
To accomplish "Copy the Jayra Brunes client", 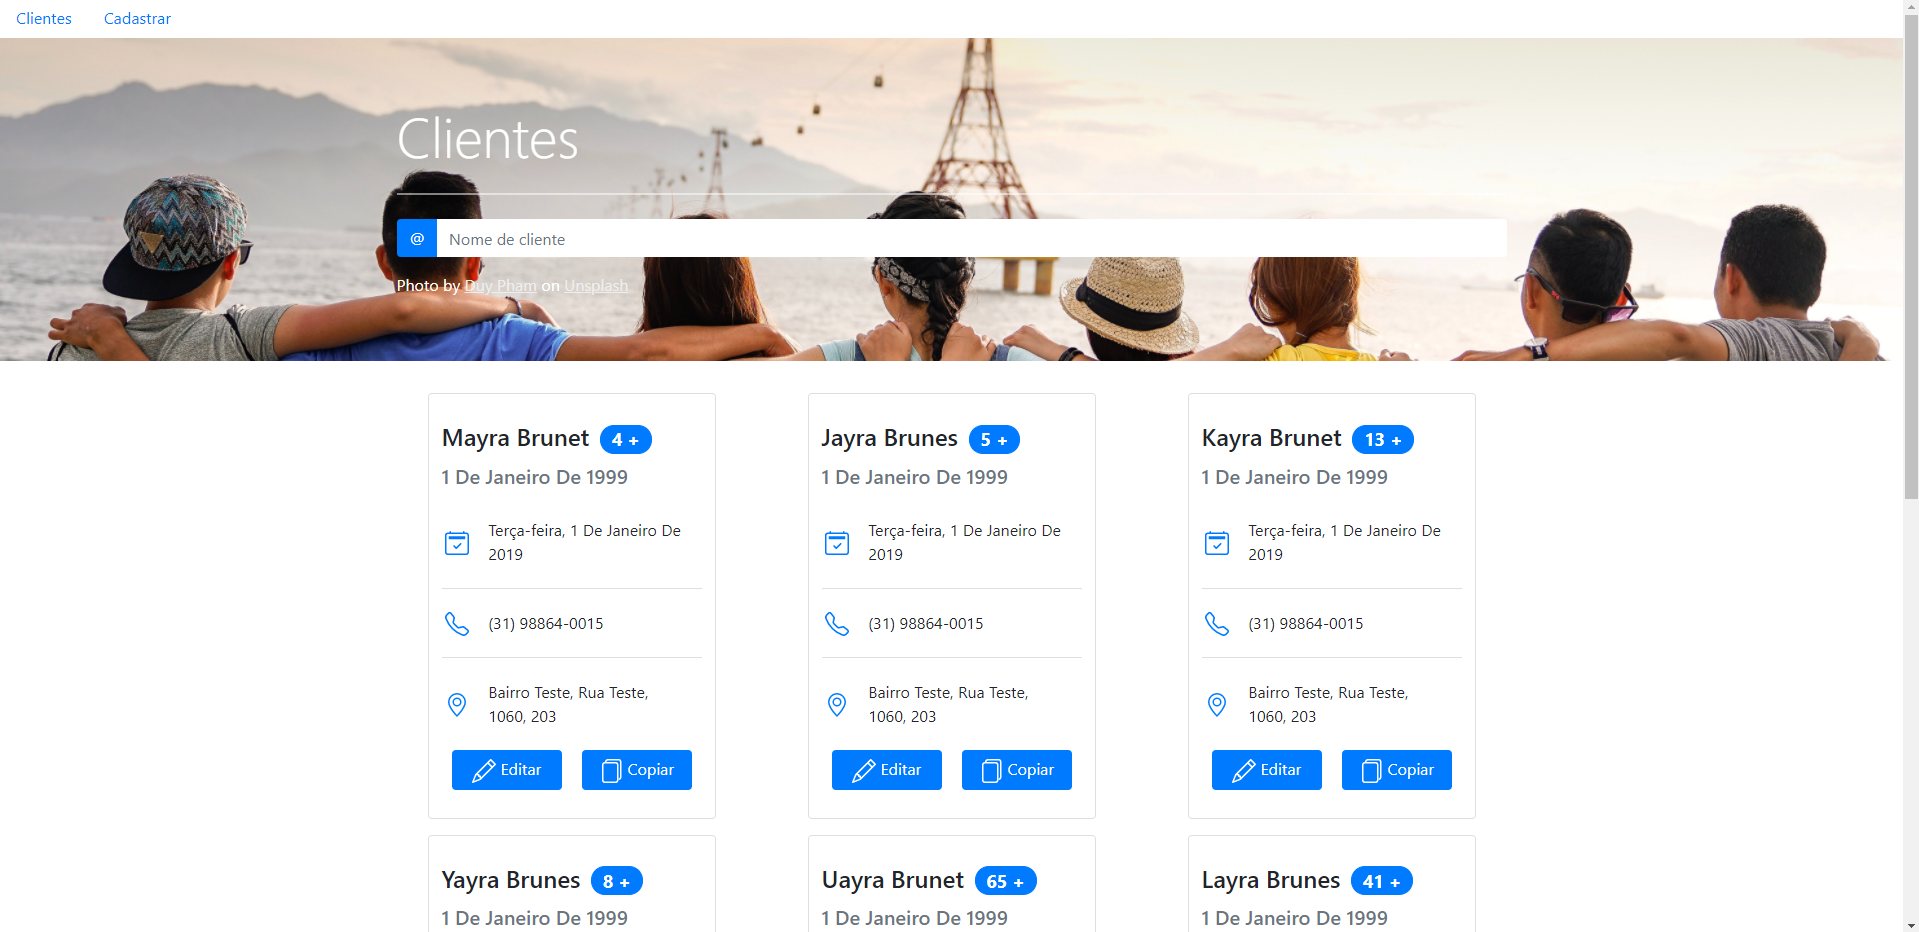I will pyautogui.click(x=1017, y=770).
